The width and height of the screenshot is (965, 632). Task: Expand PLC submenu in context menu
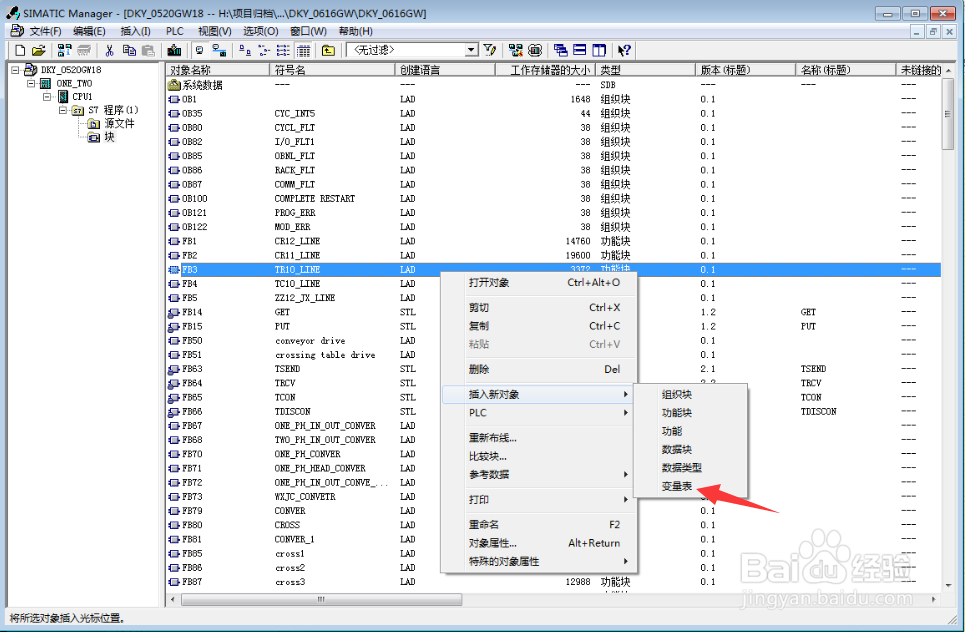pos(539,413)
